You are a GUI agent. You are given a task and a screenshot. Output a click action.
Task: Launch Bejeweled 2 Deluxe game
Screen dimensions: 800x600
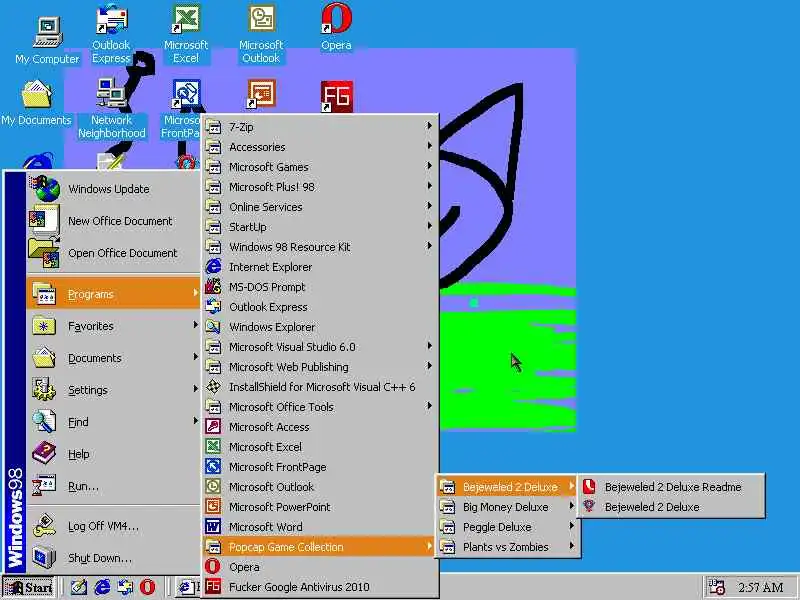pyautogui.click(x=672, y=507)
